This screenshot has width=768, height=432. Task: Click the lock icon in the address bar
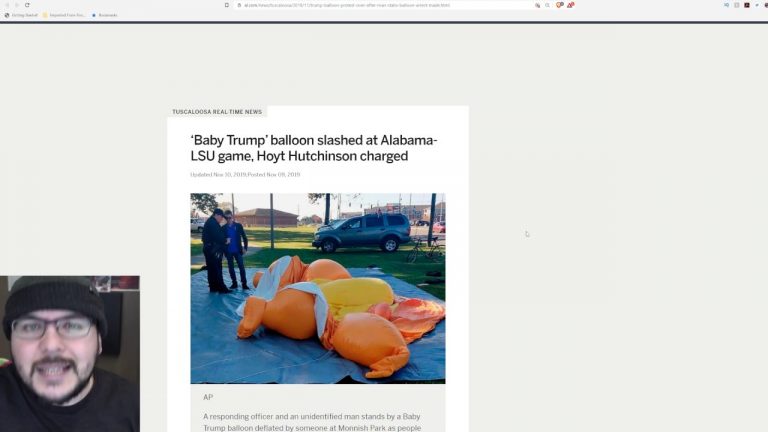click(x=239, y=5)
